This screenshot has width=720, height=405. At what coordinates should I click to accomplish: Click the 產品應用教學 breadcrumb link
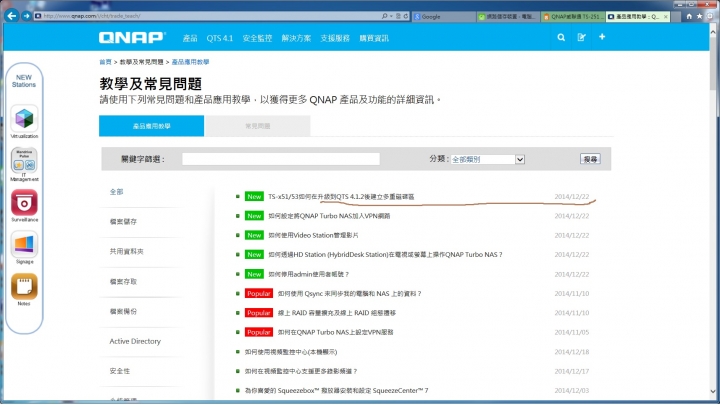click(190, 62)
